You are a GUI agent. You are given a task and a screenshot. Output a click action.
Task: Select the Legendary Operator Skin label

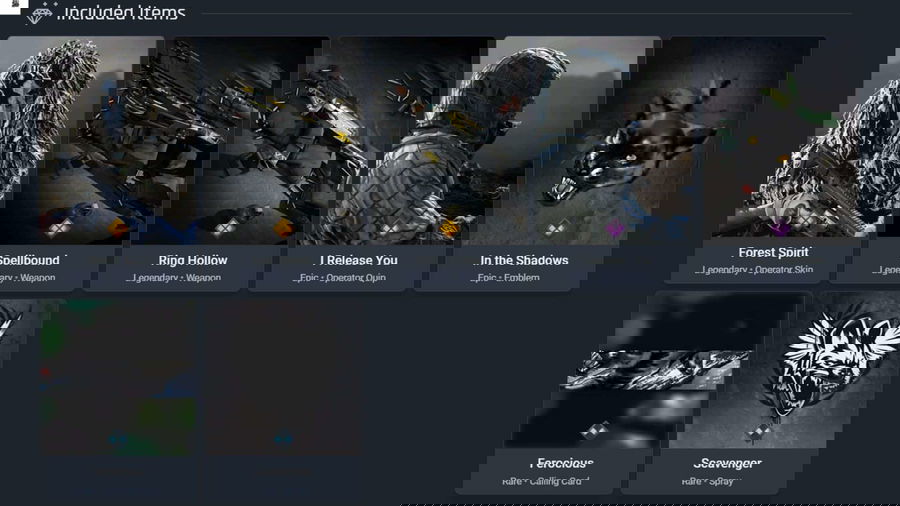(745, 270)
